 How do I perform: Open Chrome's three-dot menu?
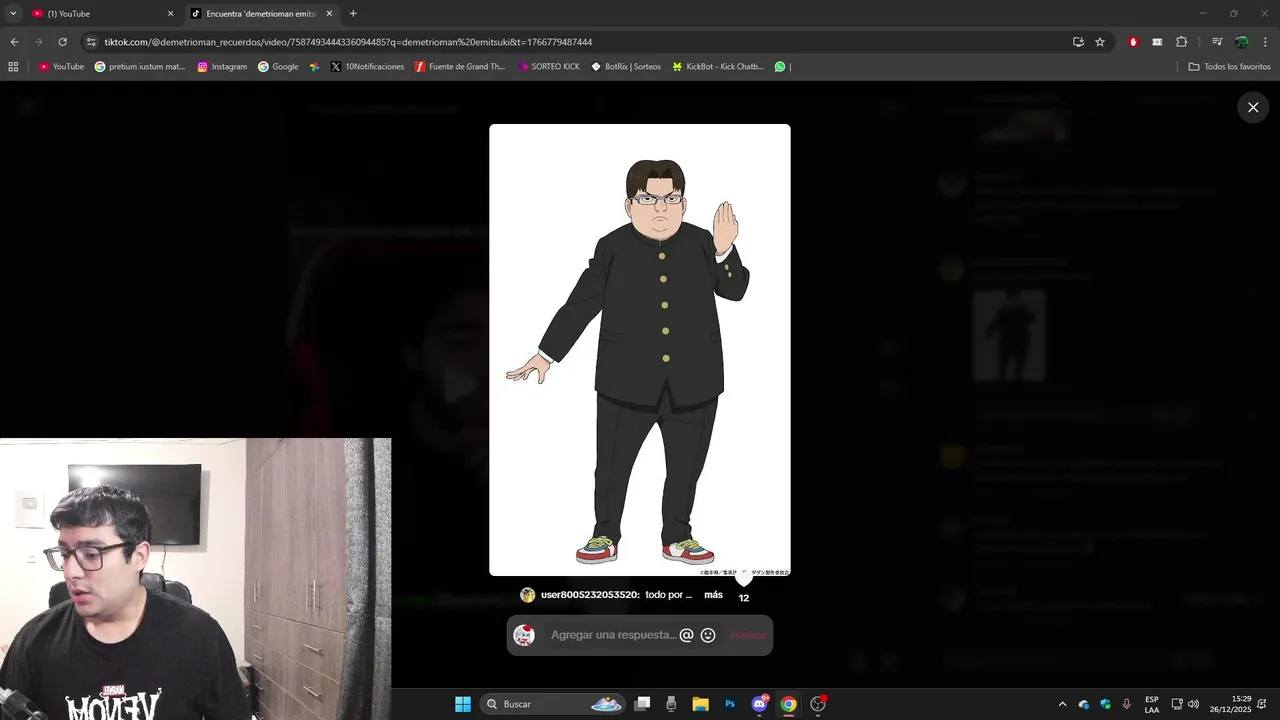pos(1266,42)
